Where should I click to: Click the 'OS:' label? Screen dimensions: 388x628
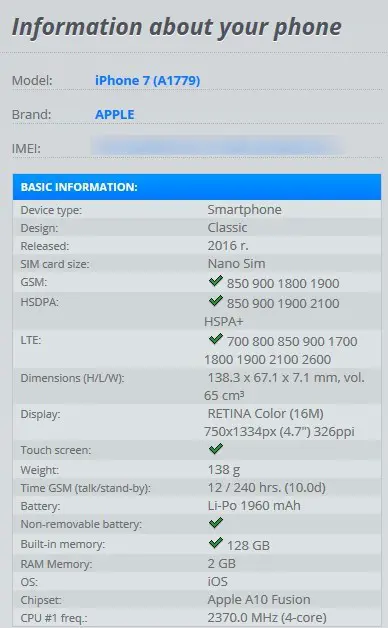[29, 582]
